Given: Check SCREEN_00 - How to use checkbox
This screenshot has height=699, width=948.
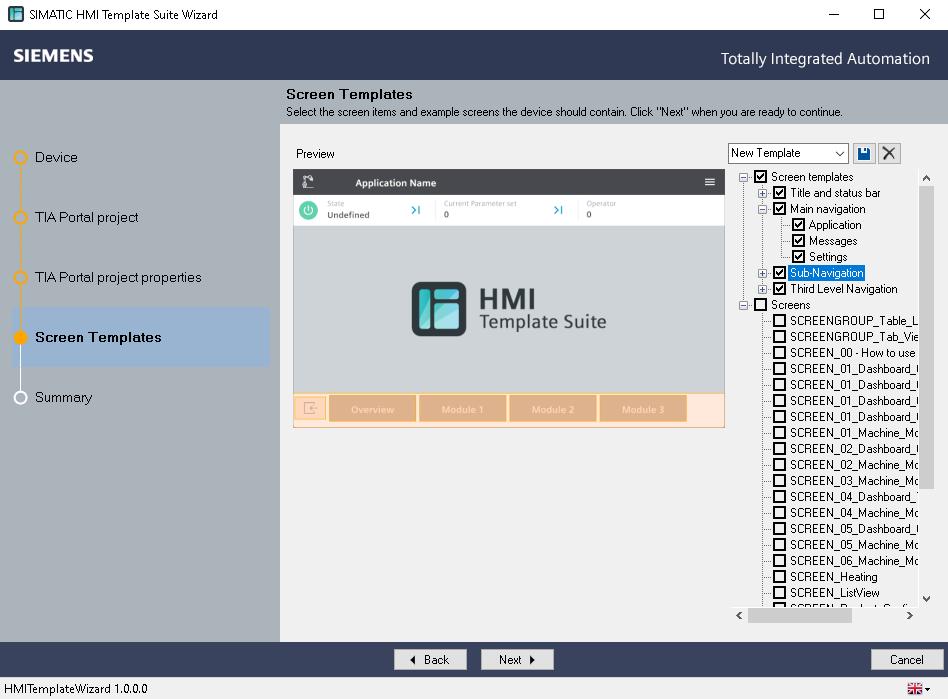Looking at the screenshot, I should pos(780,353).
